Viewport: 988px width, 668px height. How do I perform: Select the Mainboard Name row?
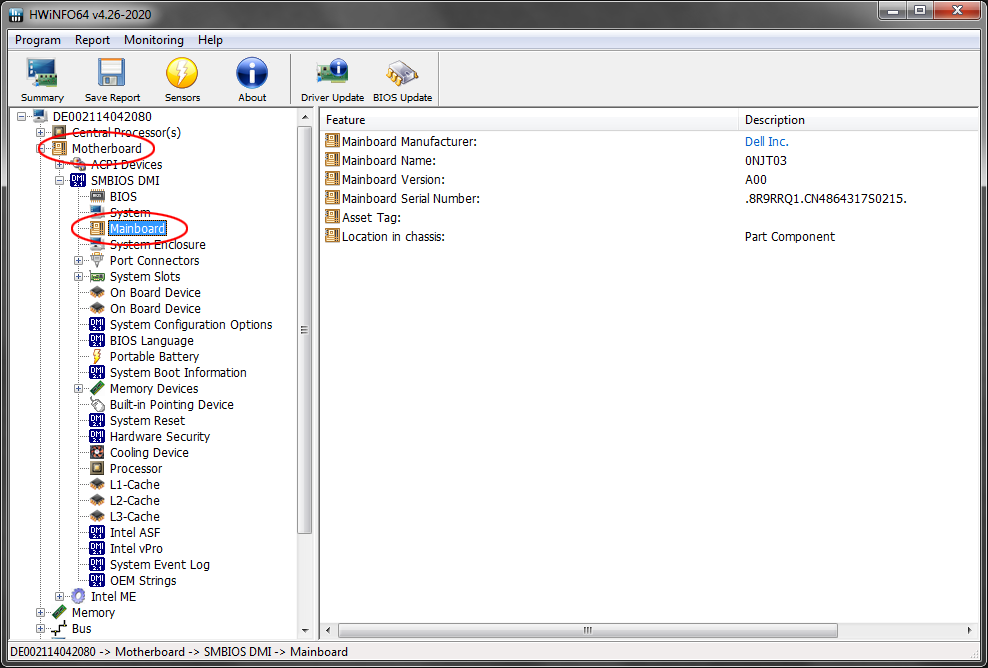click(x=649, y=161)
